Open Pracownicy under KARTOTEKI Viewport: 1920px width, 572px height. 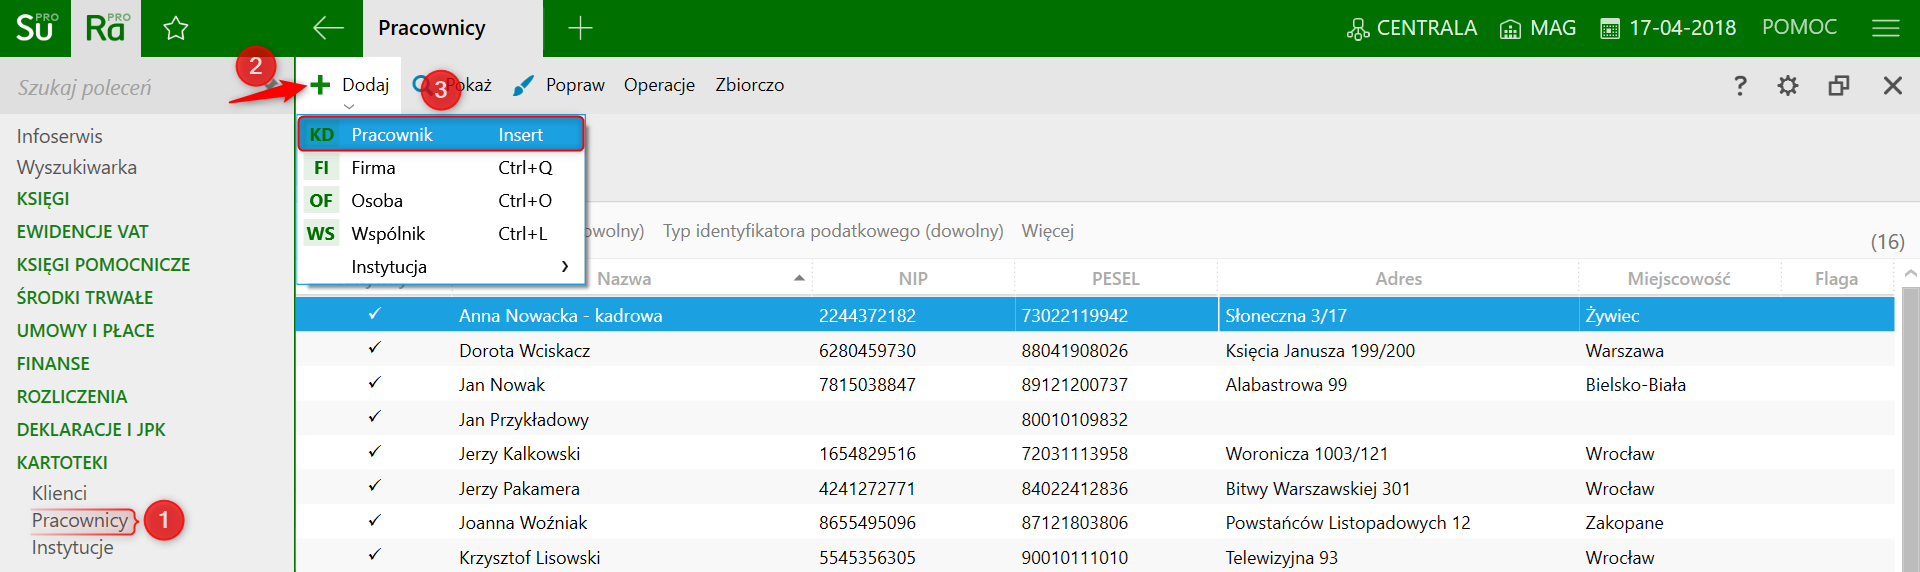coord(80,520)
